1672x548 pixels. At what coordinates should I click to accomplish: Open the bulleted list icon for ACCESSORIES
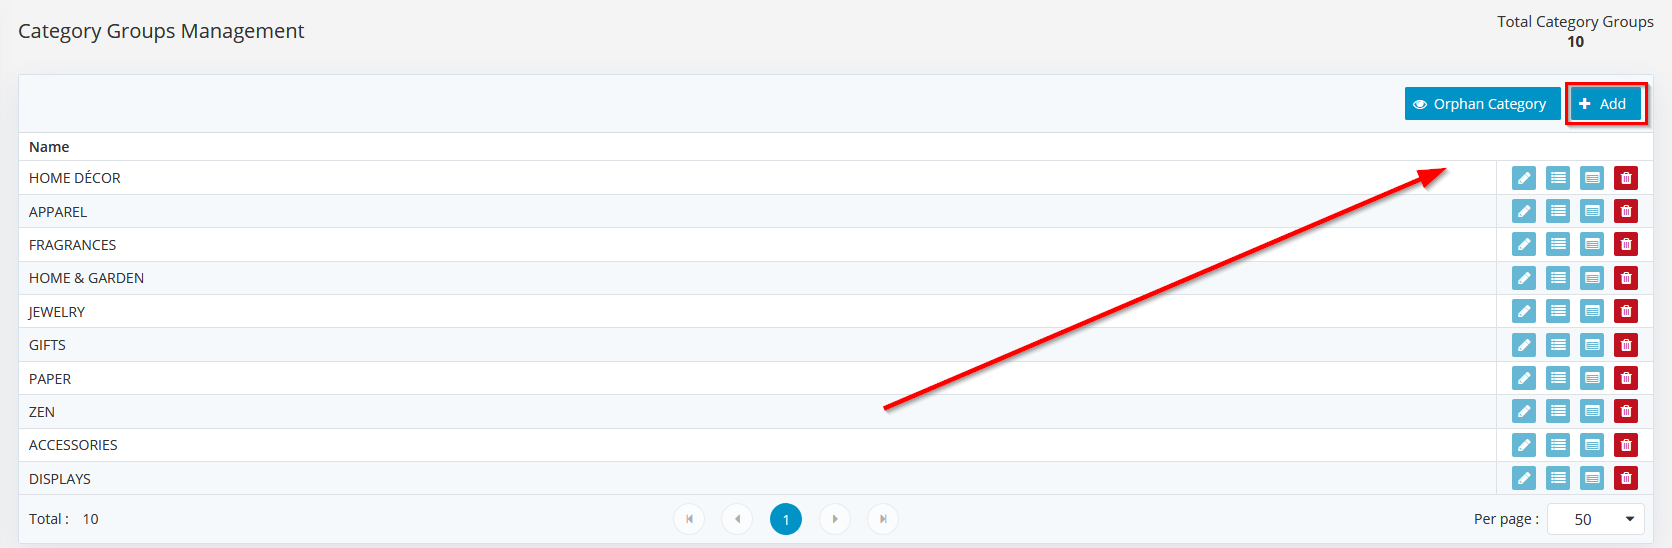coord(1558,445)
